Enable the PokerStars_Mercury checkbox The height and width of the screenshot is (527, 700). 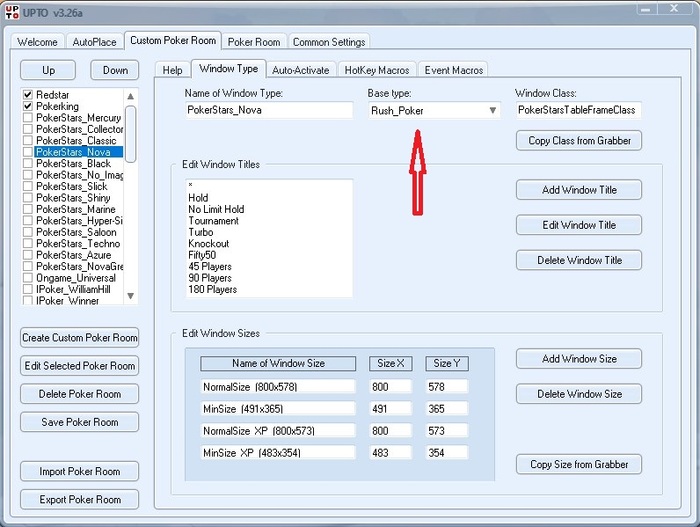(x=28, y=118)
